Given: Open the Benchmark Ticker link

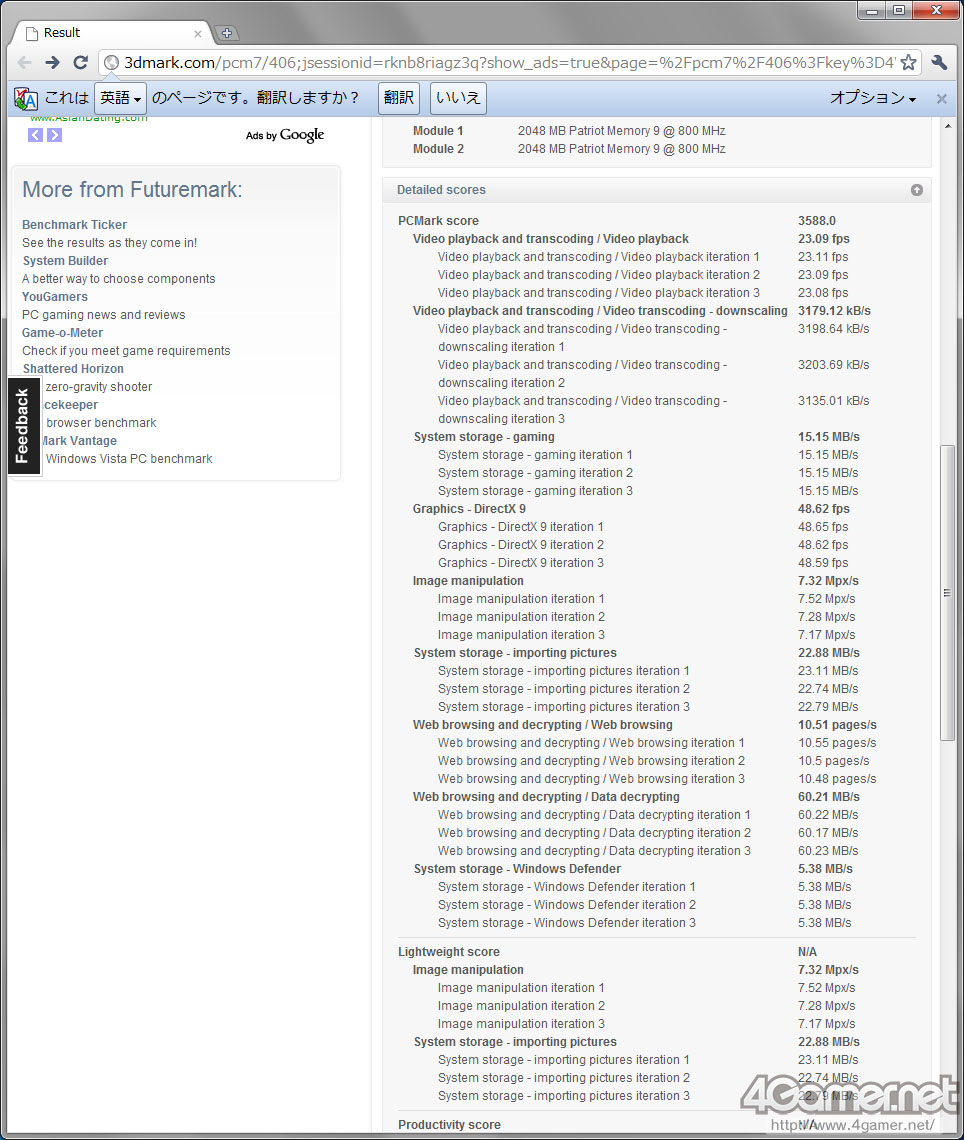Looking at the screenshot, I should coord(74,225).
